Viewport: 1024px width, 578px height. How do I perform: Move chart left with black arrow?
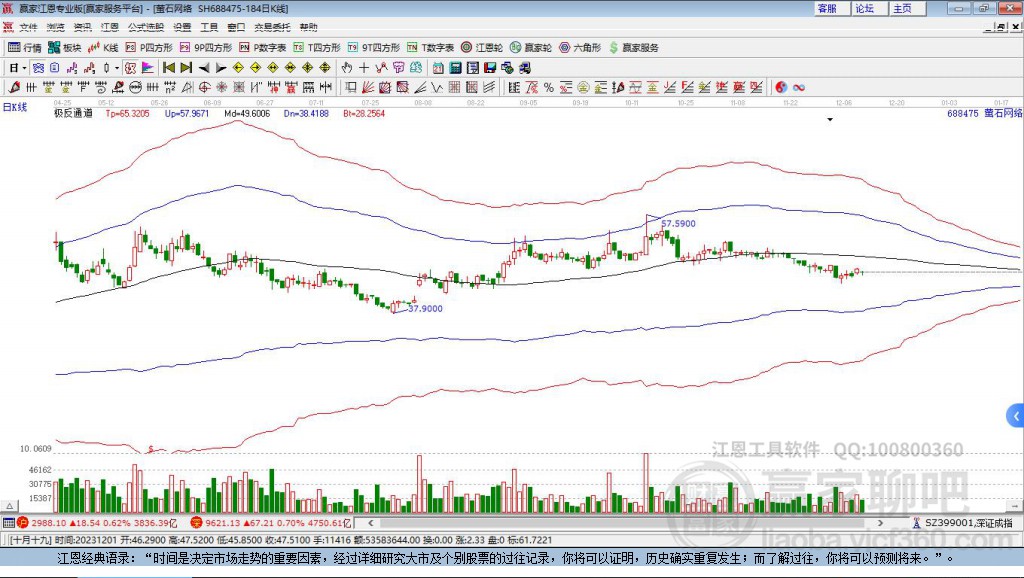coord(203,68)
